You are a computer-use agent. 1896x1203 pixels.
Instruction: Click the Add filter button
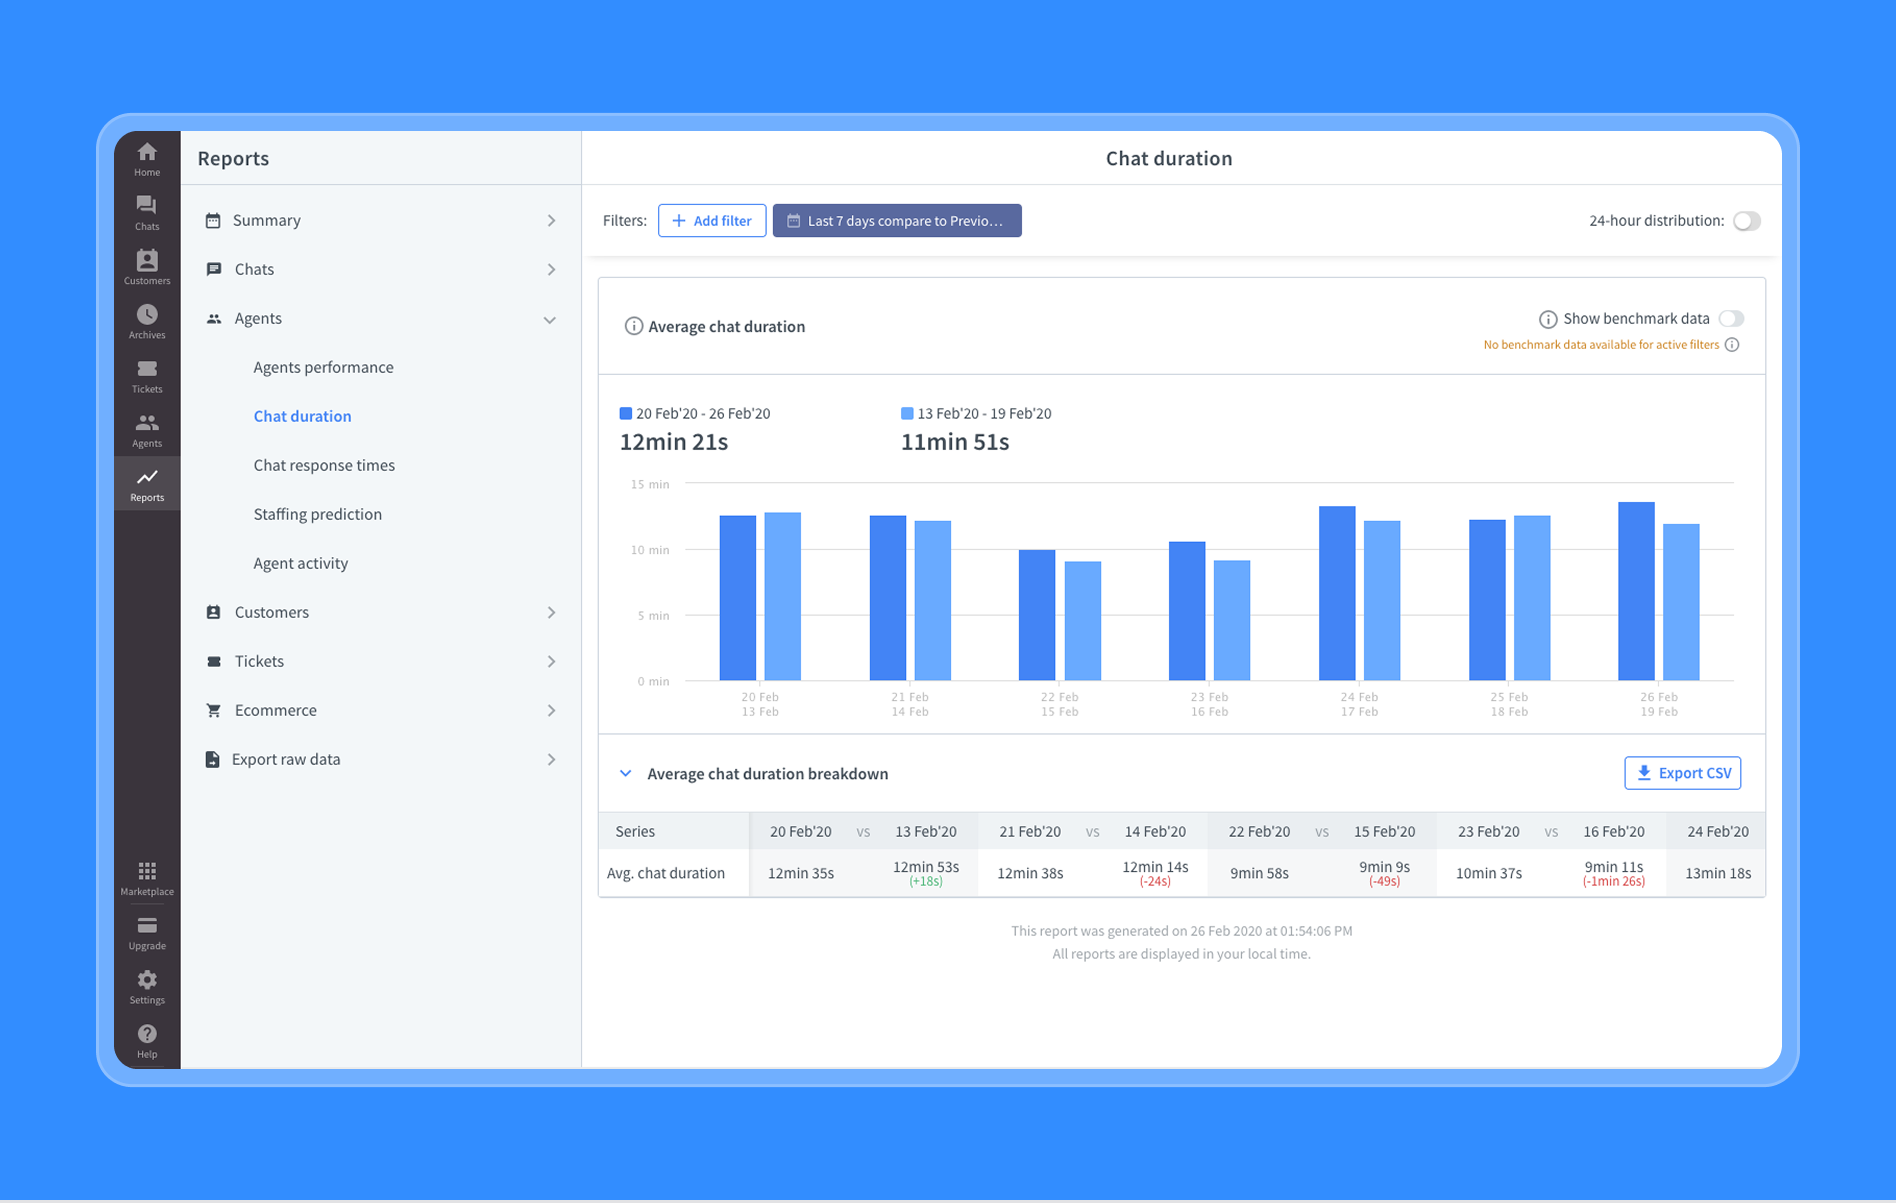711,221
